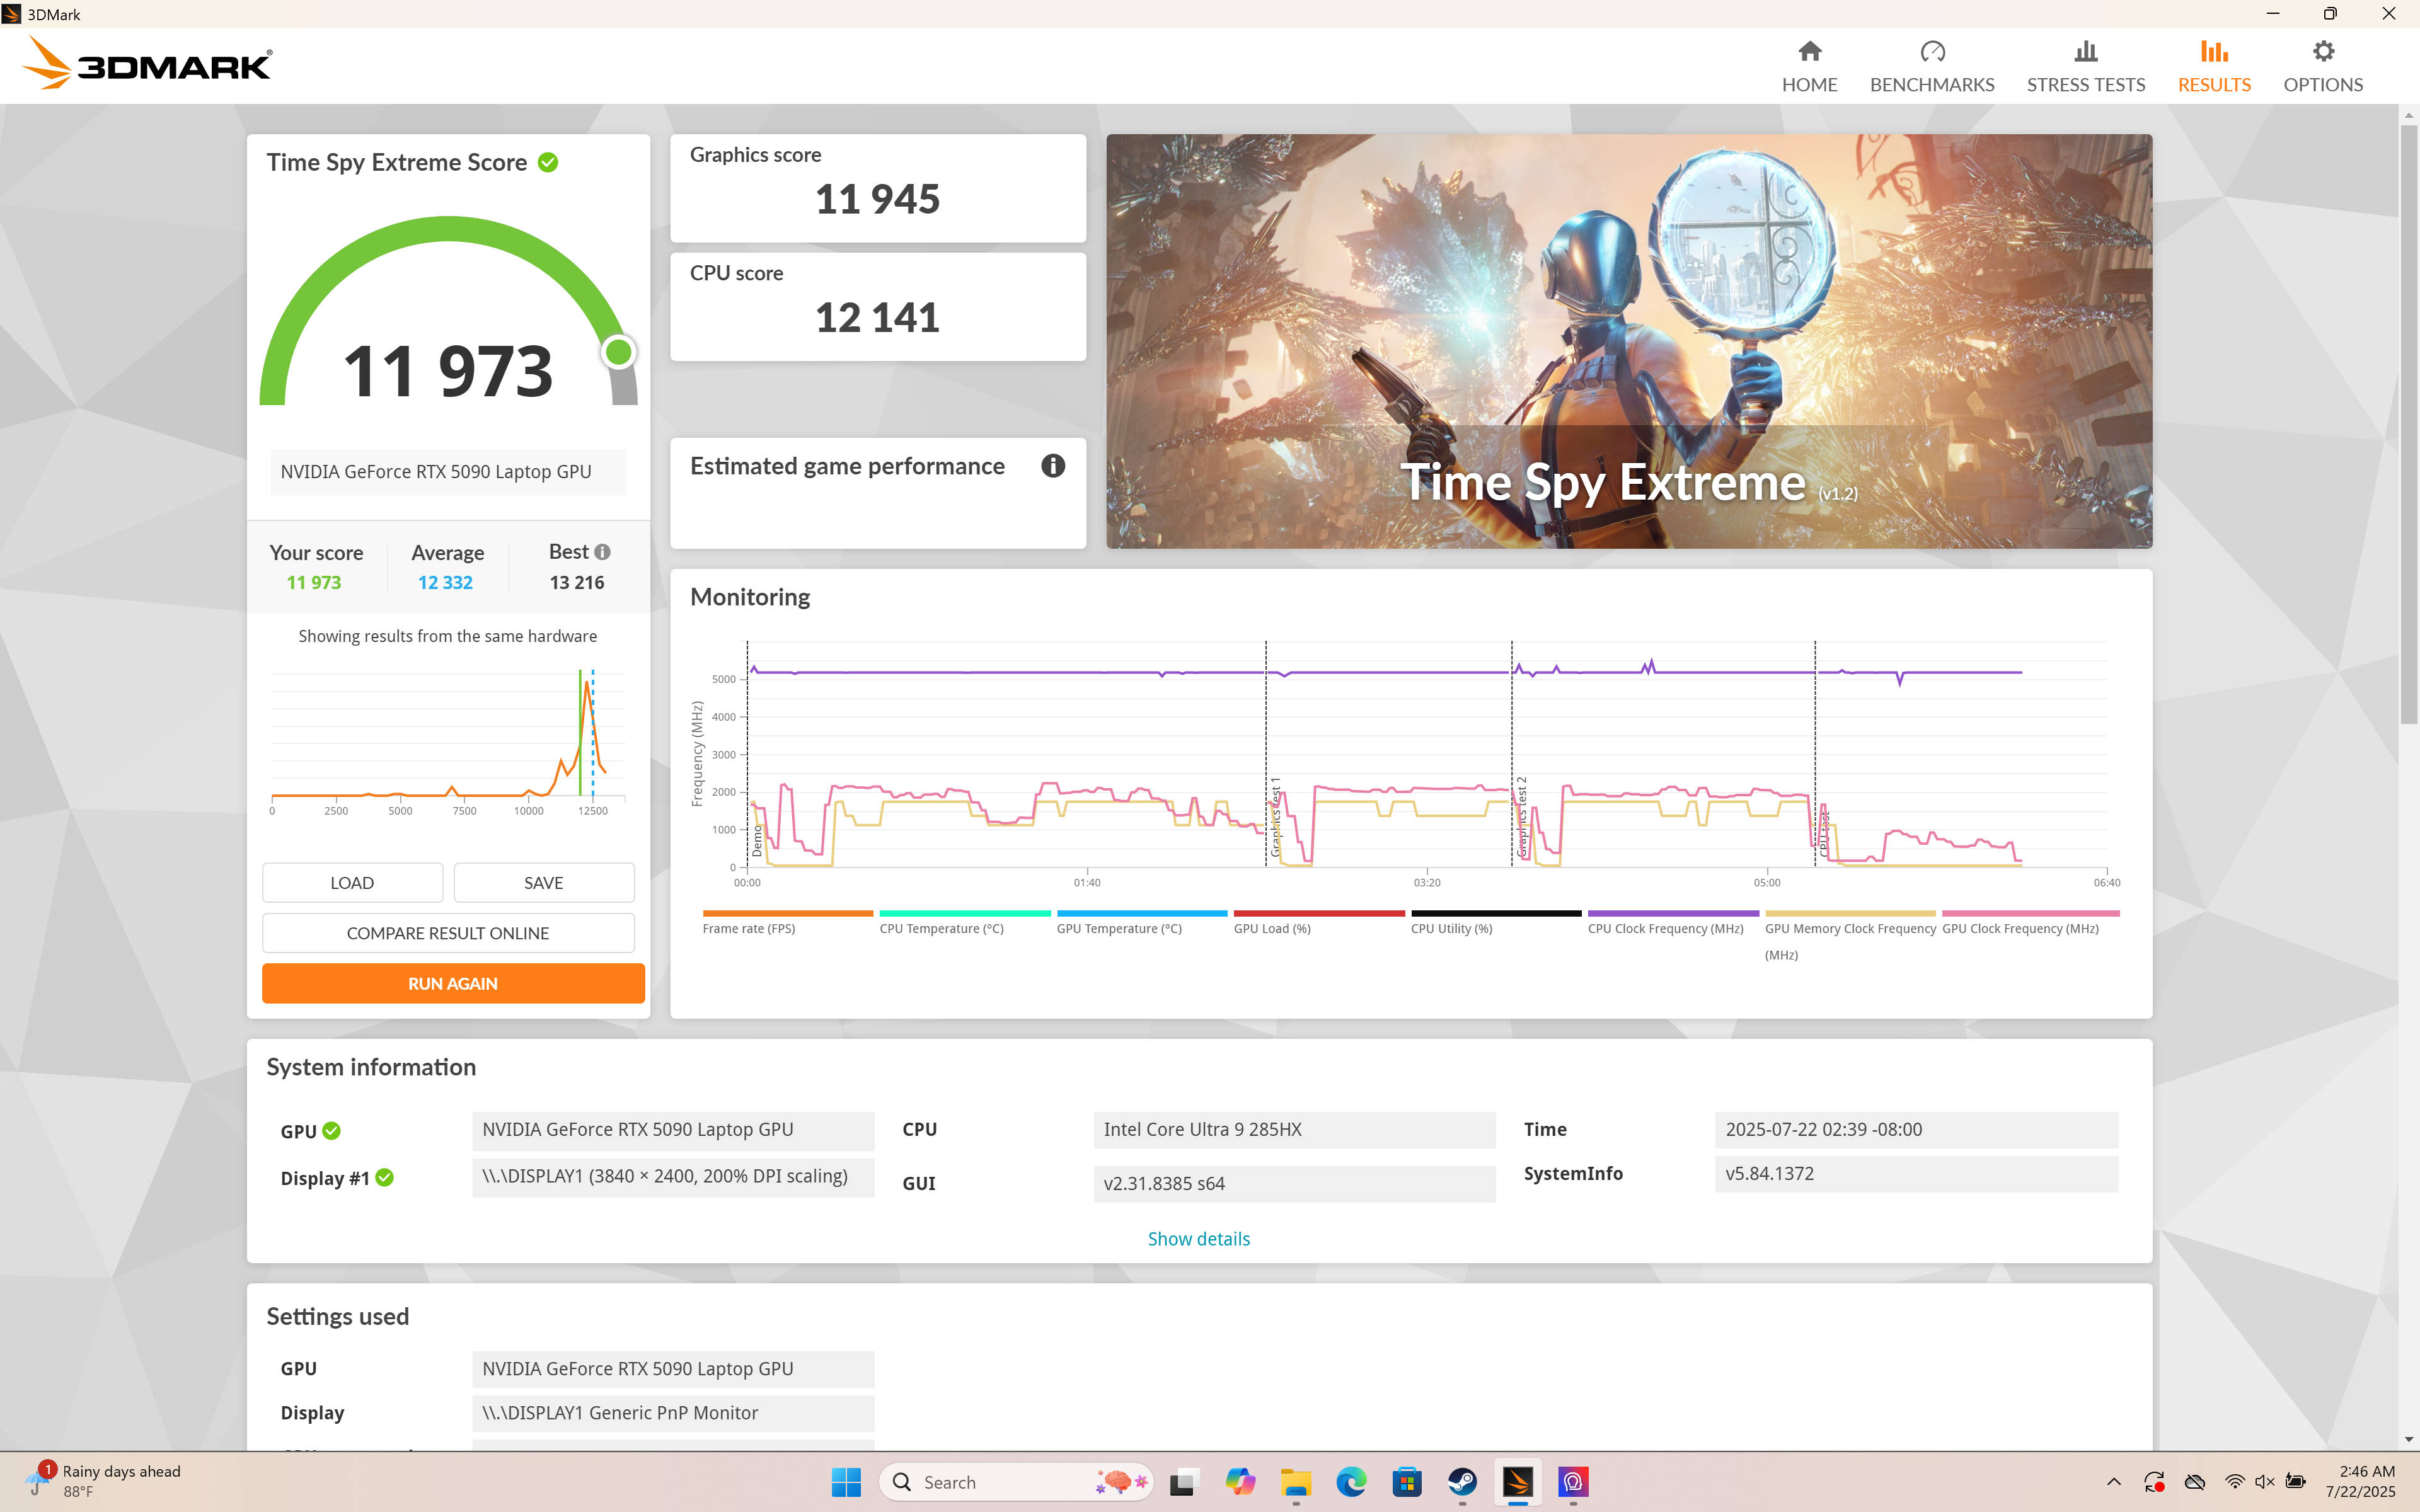The image size is (2420, 1512).
Task: Click the 3DMark logo
Action: pyautogui.click(x=146, y=63)
